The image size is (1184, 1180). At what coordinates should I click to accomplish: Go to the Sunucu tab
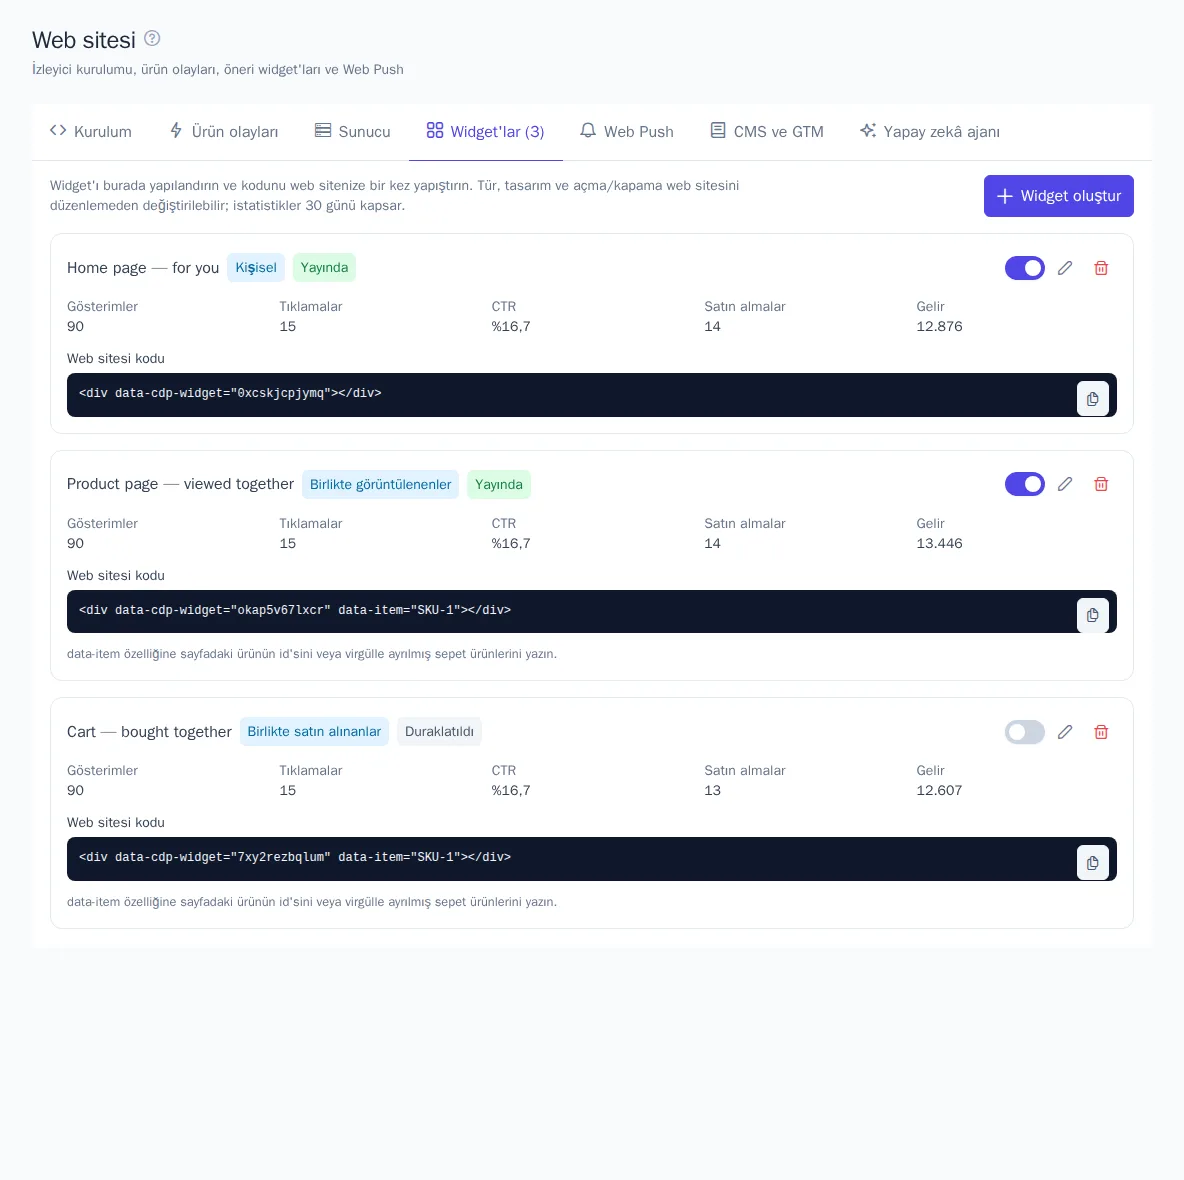[353, 131]
